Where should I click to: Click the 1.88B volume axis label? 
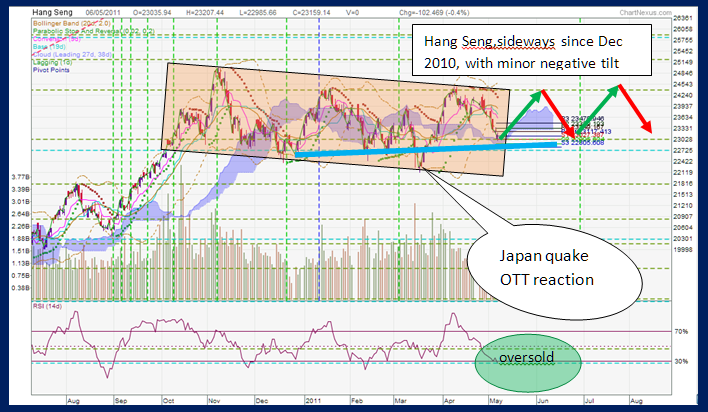[x=21, y=239]
